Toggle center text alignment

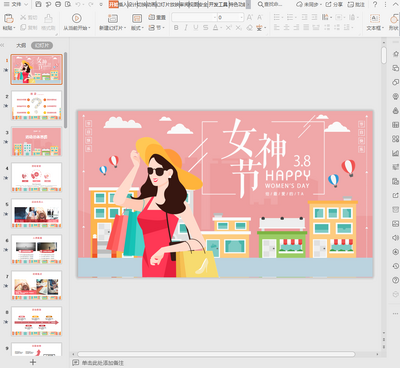coord(286,28)
